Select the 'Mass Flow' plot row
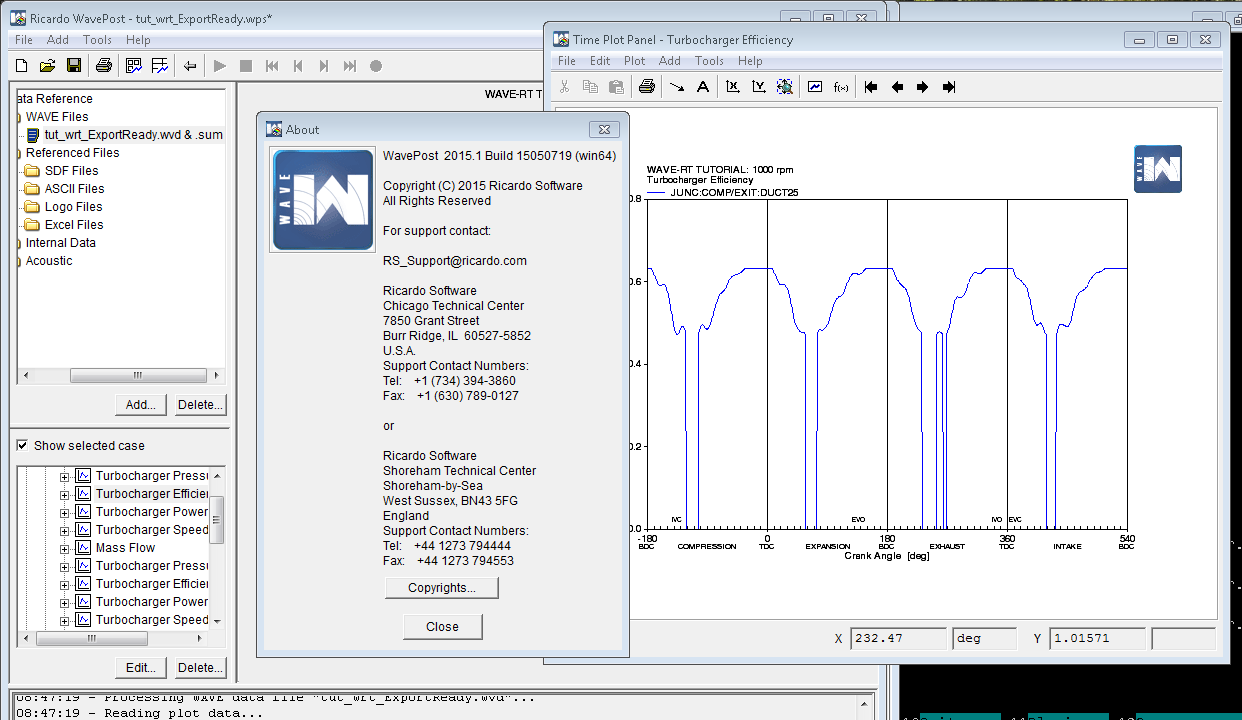The height and width of the screenshot is (720, 1242). click(125, 548)
